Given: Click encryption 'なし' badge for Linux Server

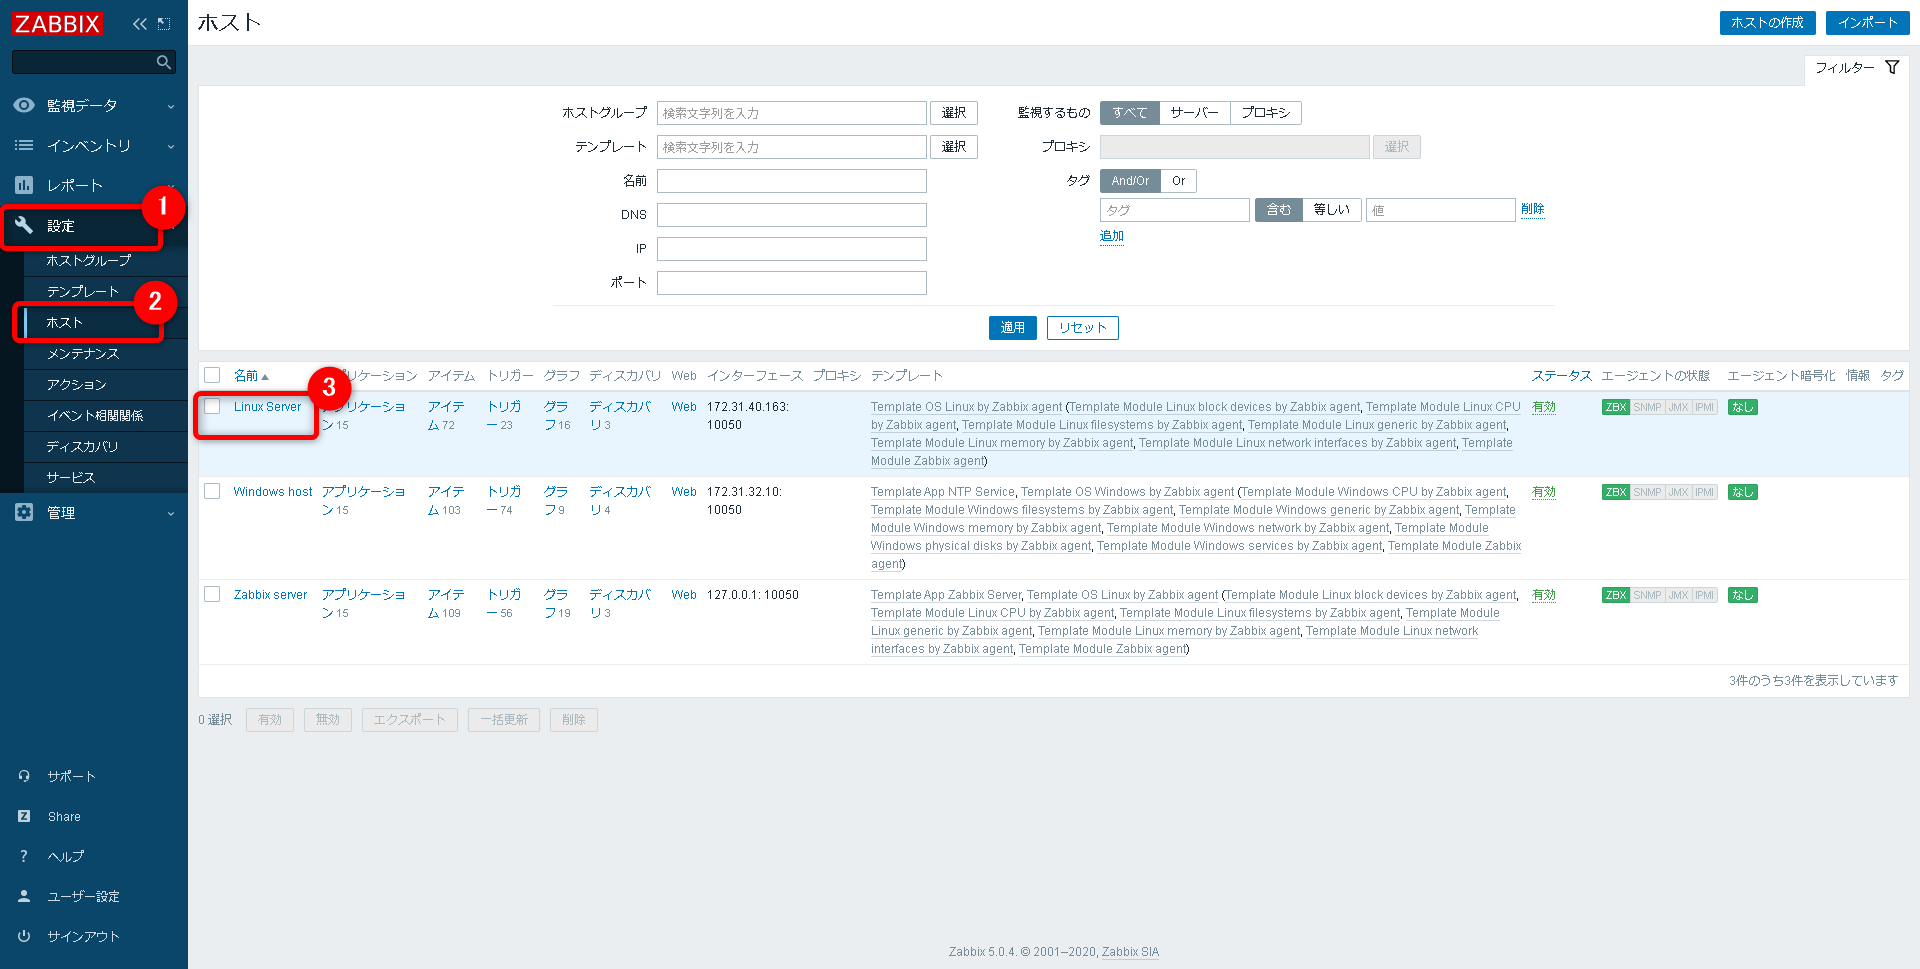Looking at the screenshot, I should [1743, 407].
